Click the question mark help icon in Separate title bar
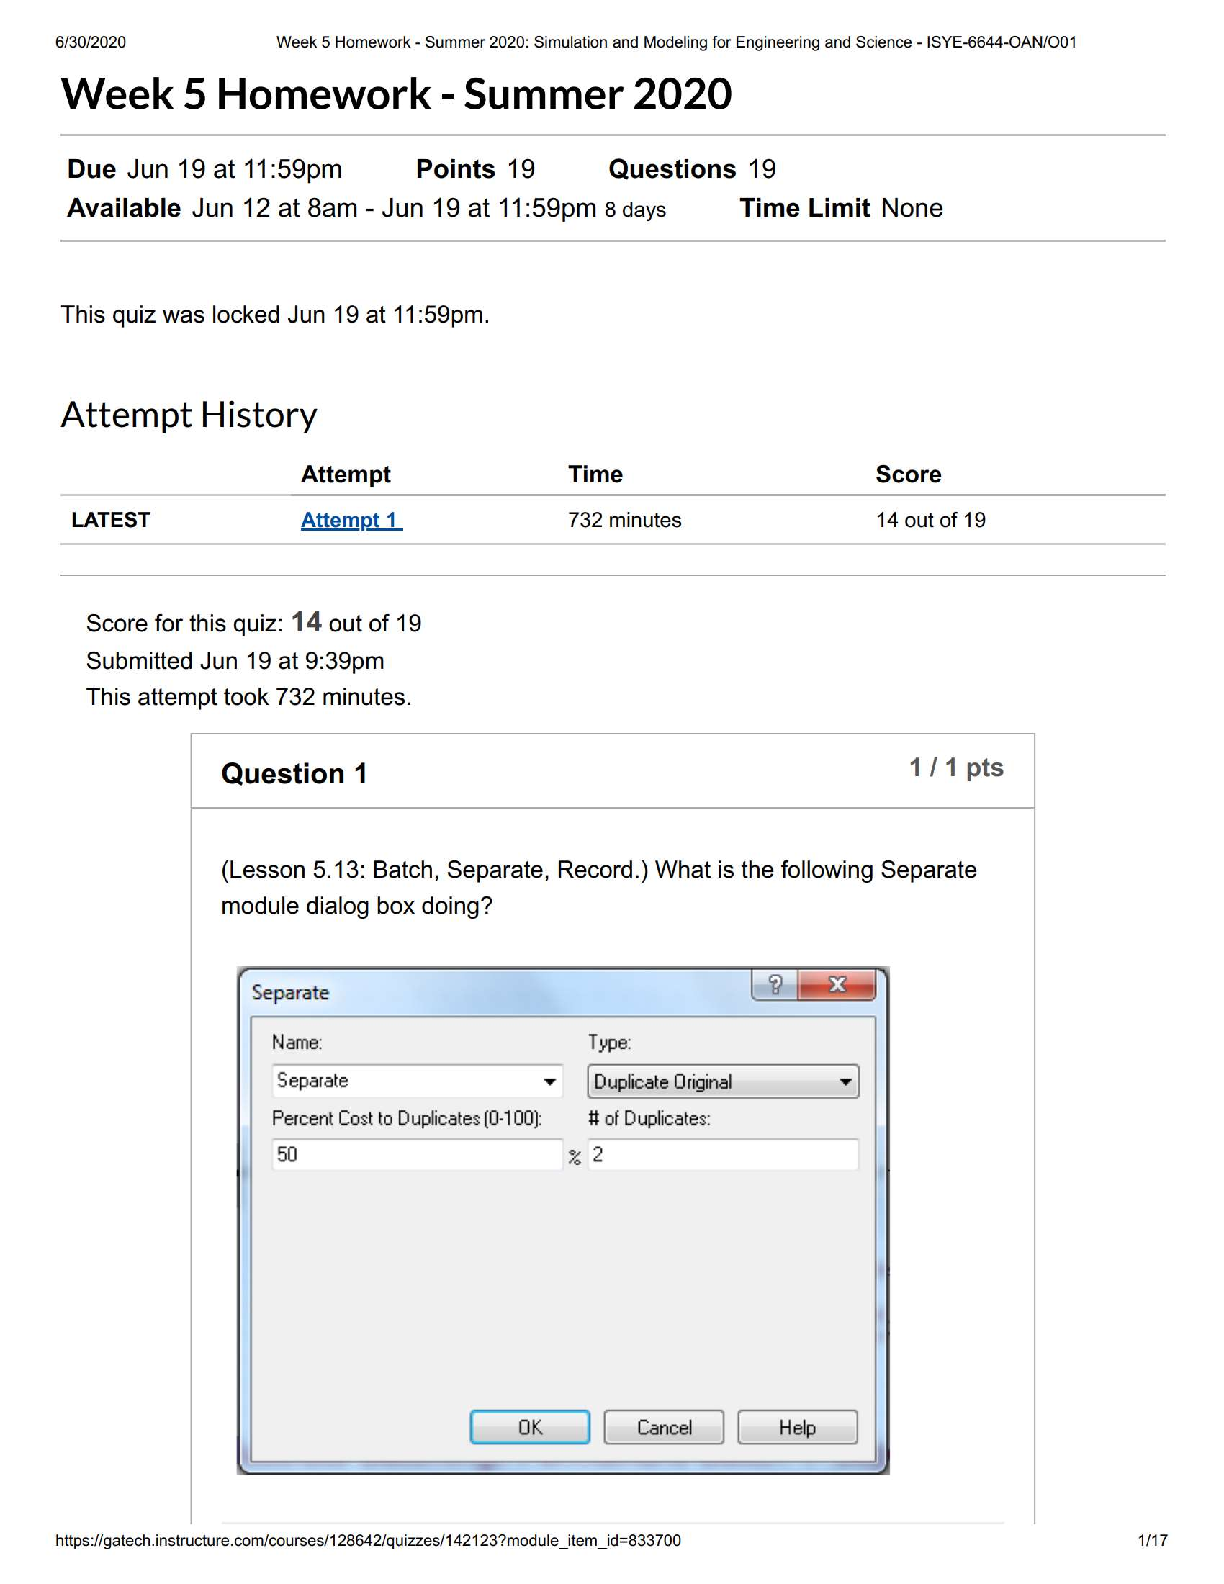Viewport: 1224px width, 1584px height. 775,985
